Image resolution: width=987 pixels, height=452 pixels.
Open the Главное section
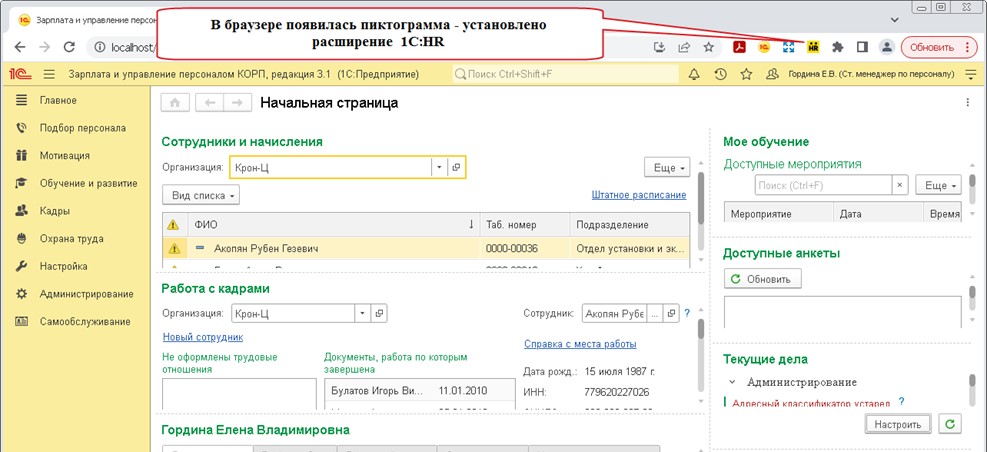[58, 100]
